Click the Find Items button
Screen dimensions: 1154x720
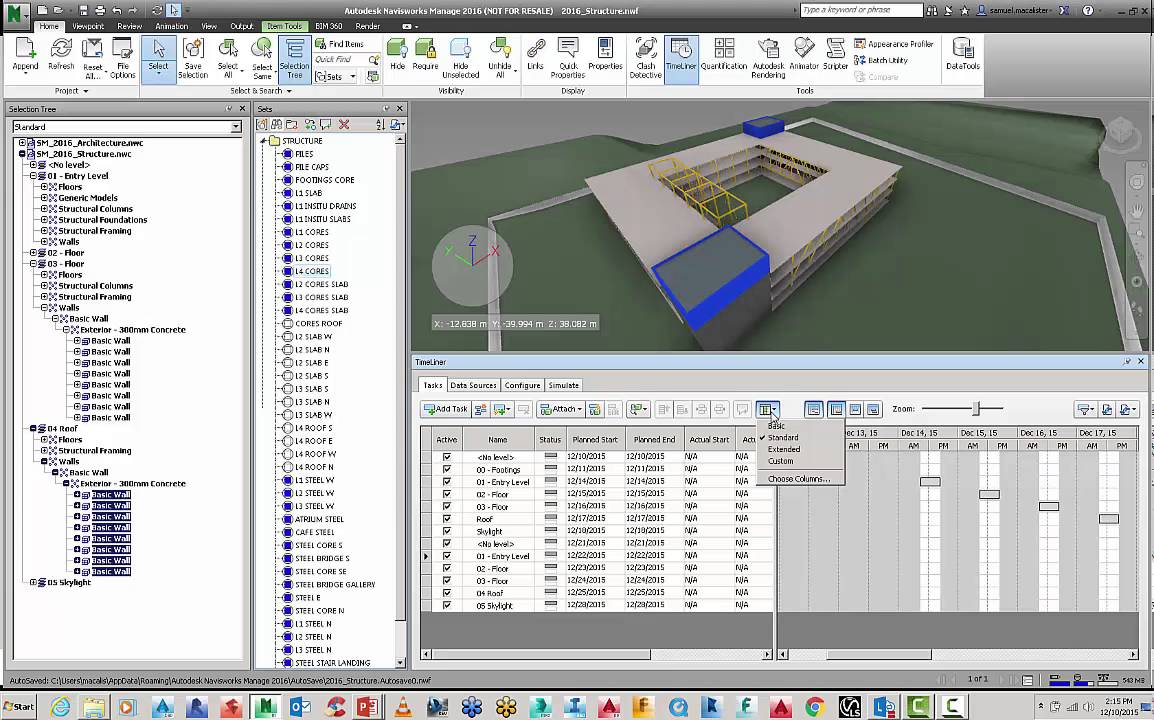tap(339, 44)
